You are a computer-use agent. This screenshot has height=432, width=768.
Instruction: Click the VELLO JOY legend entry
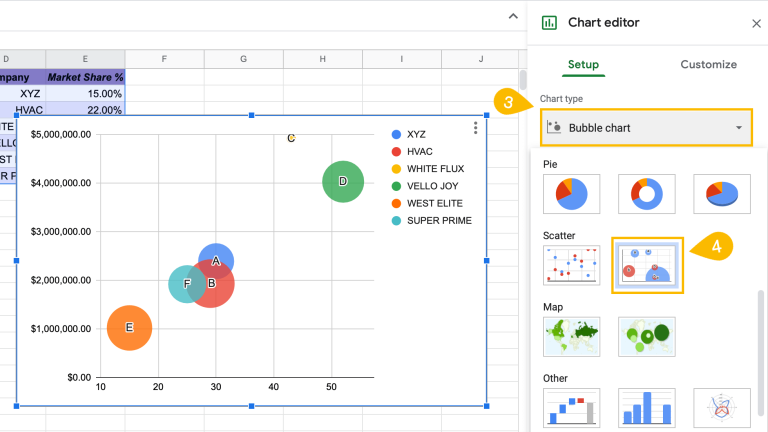coord(431,186)
